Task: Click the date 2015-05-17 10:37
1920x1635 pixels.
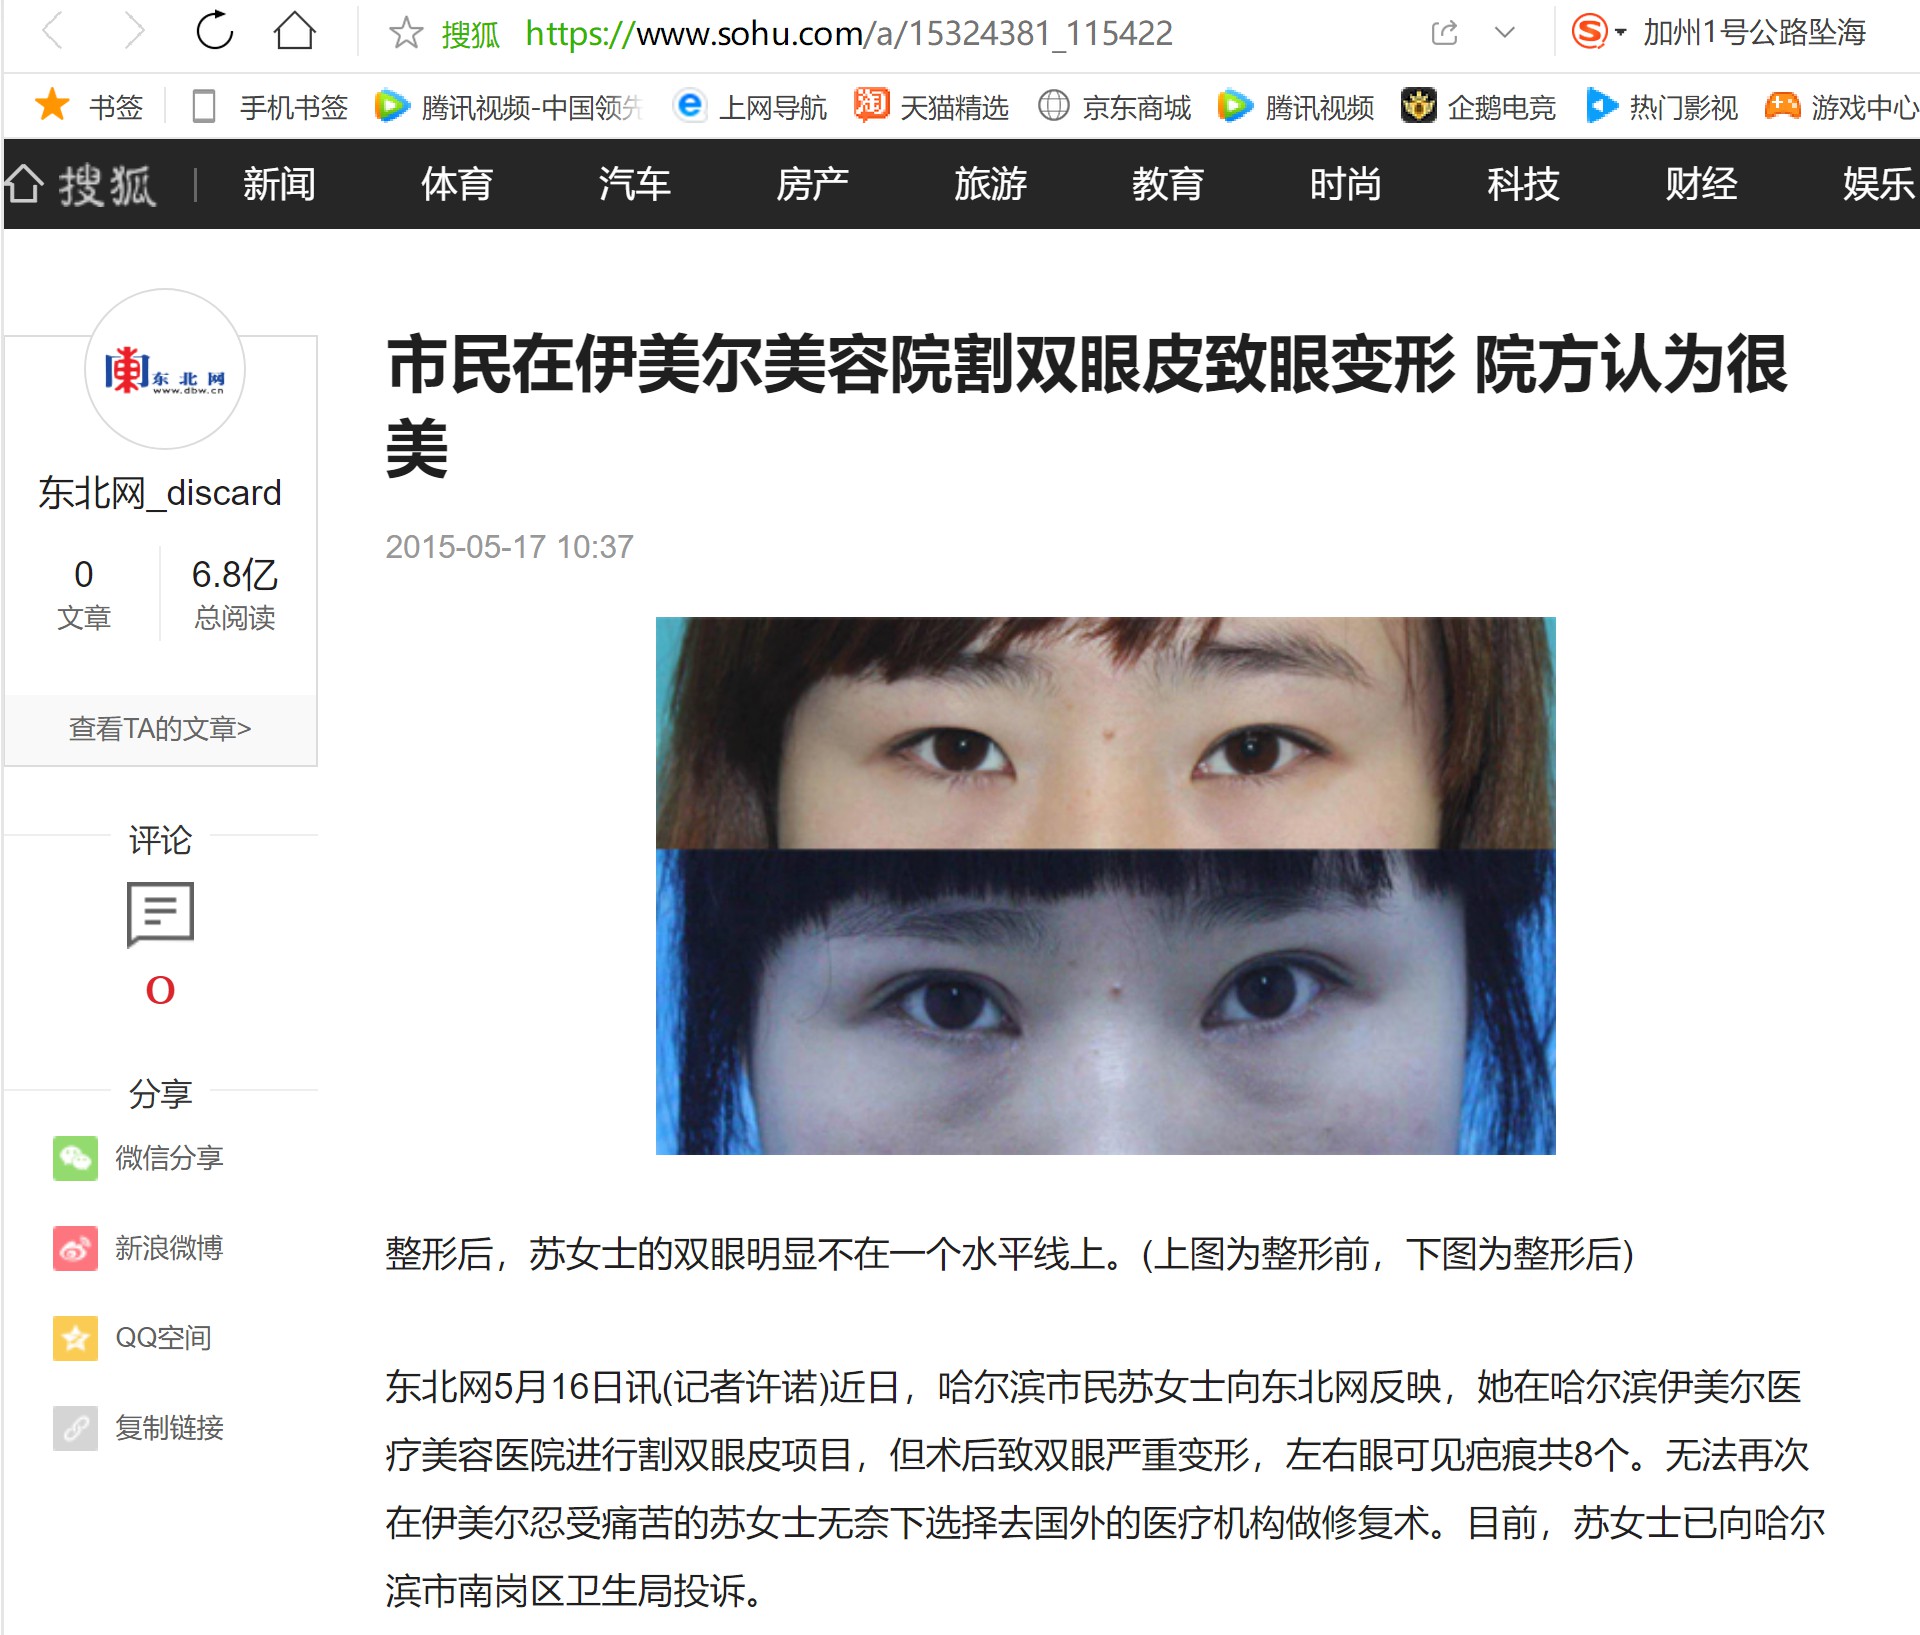Action: tap(510, 547)
